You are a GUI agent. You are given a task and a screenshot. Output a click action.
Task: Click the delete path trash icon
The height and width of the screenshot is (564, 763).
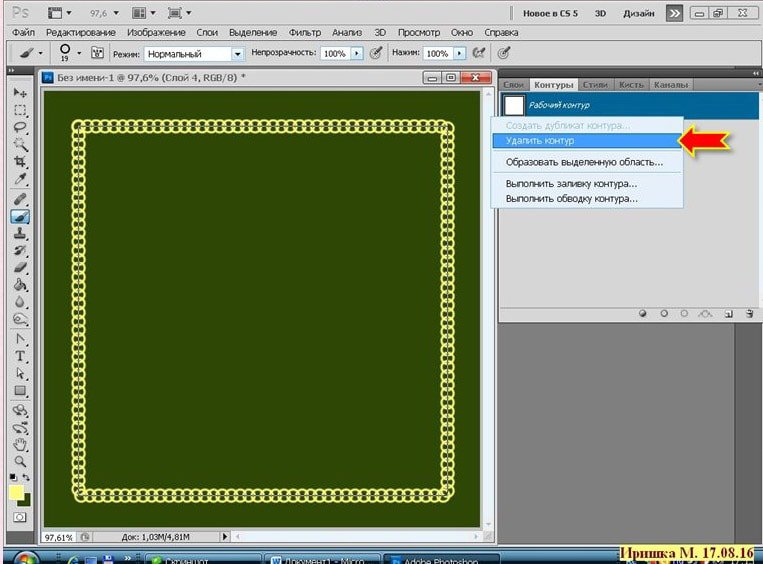pyautogui.click(x=748, y=313)
